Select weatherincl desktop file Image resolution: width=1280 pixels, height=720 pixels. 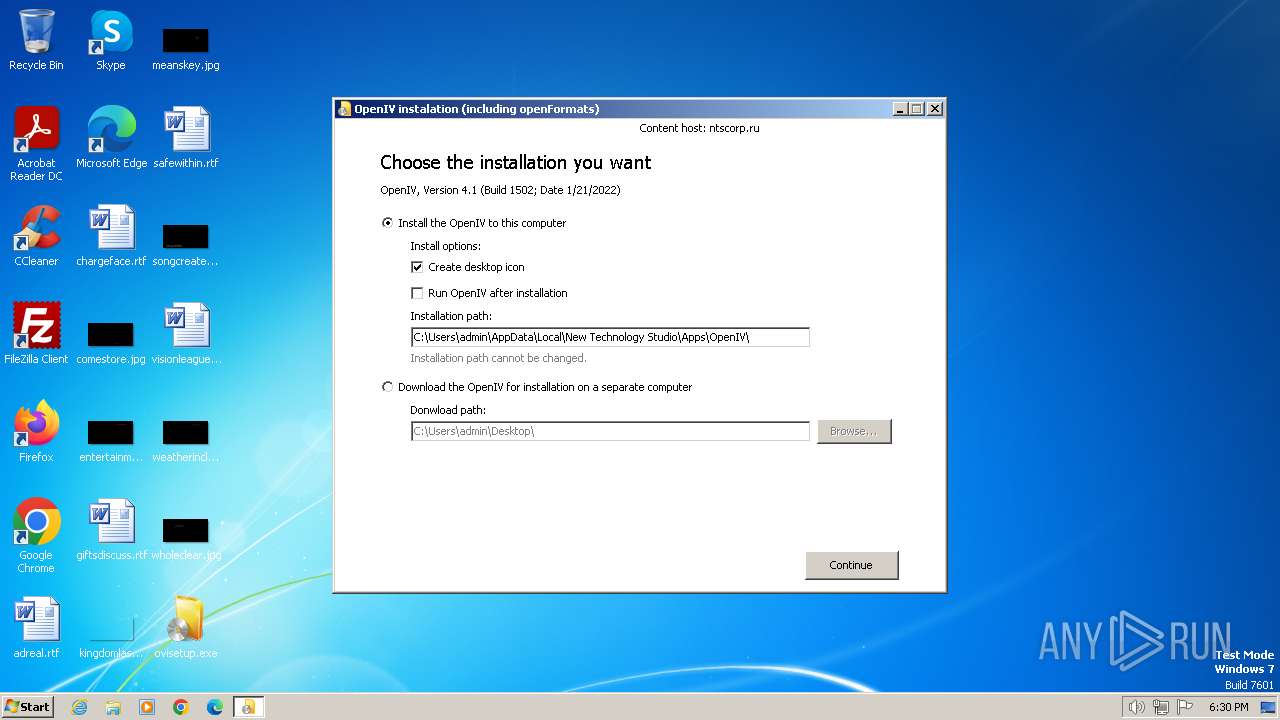point(186,441)
